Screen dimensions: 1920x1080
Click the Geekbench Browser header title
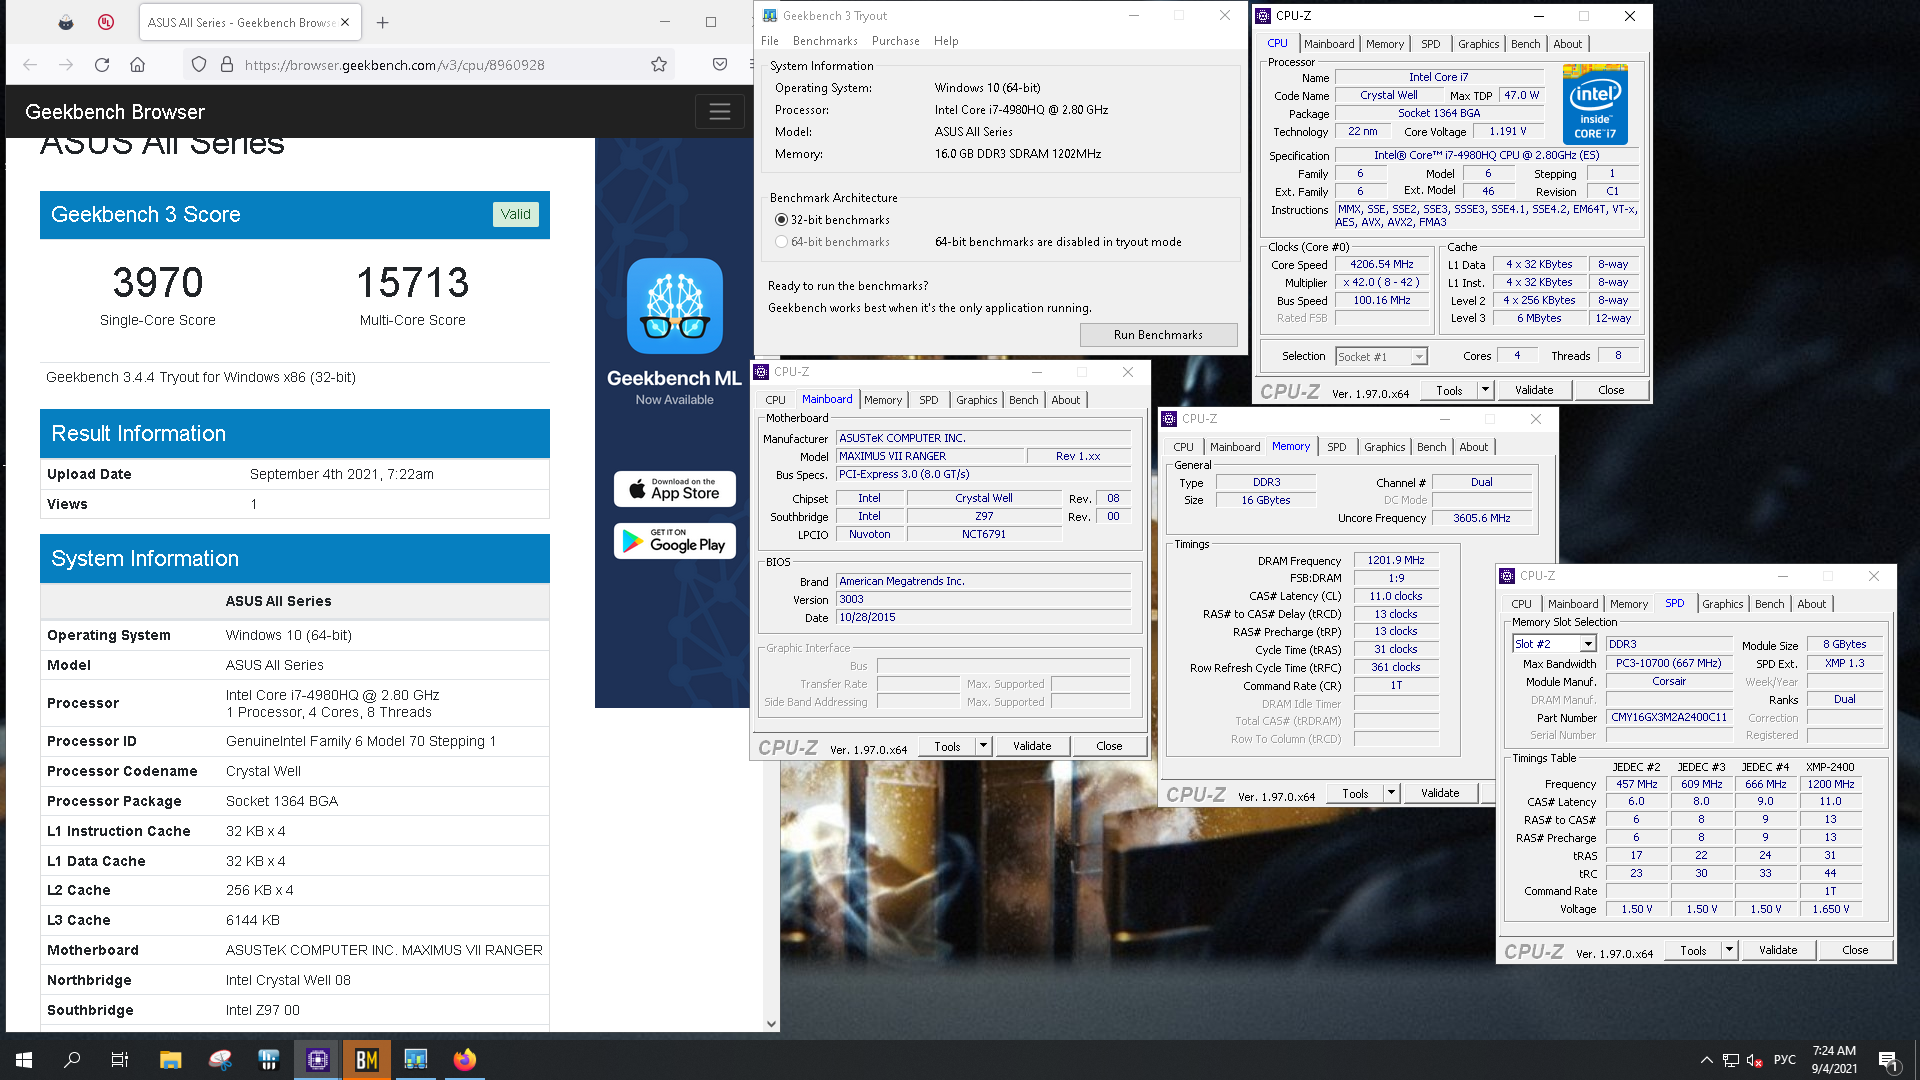click(115, 112)
